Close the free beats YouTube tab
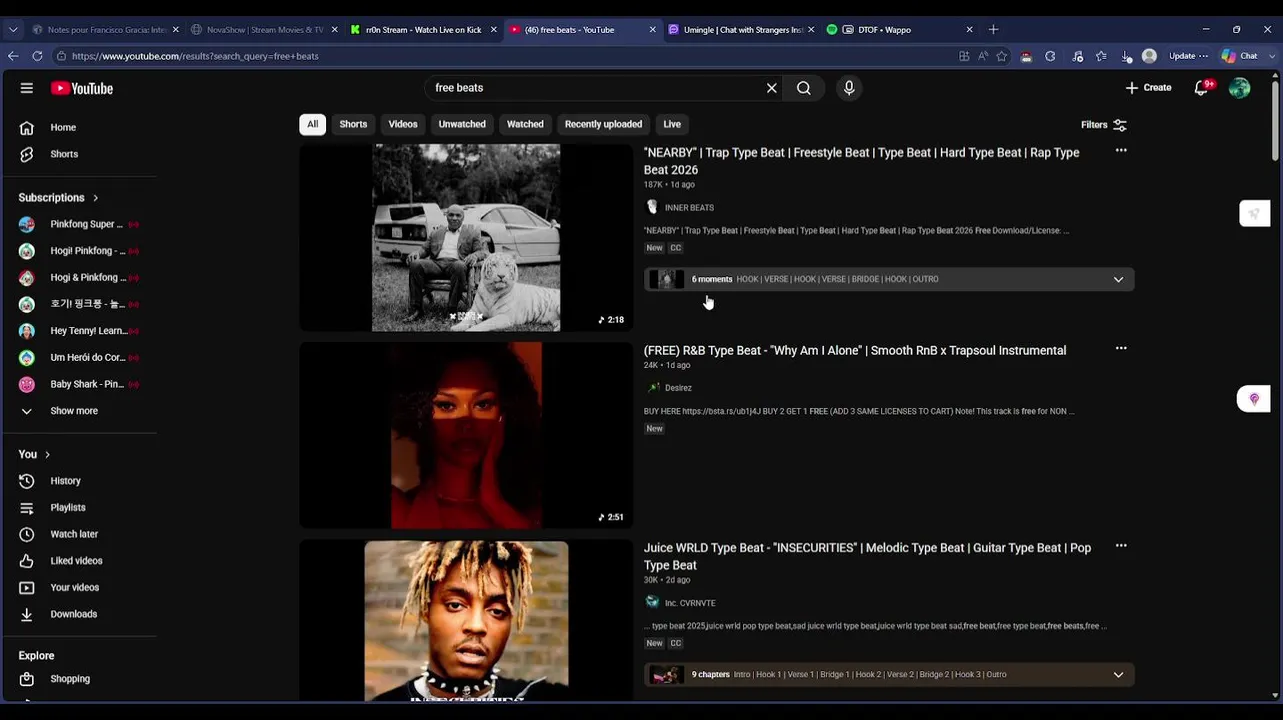This screenshot has height=720, width=1283. pos(653,30)
